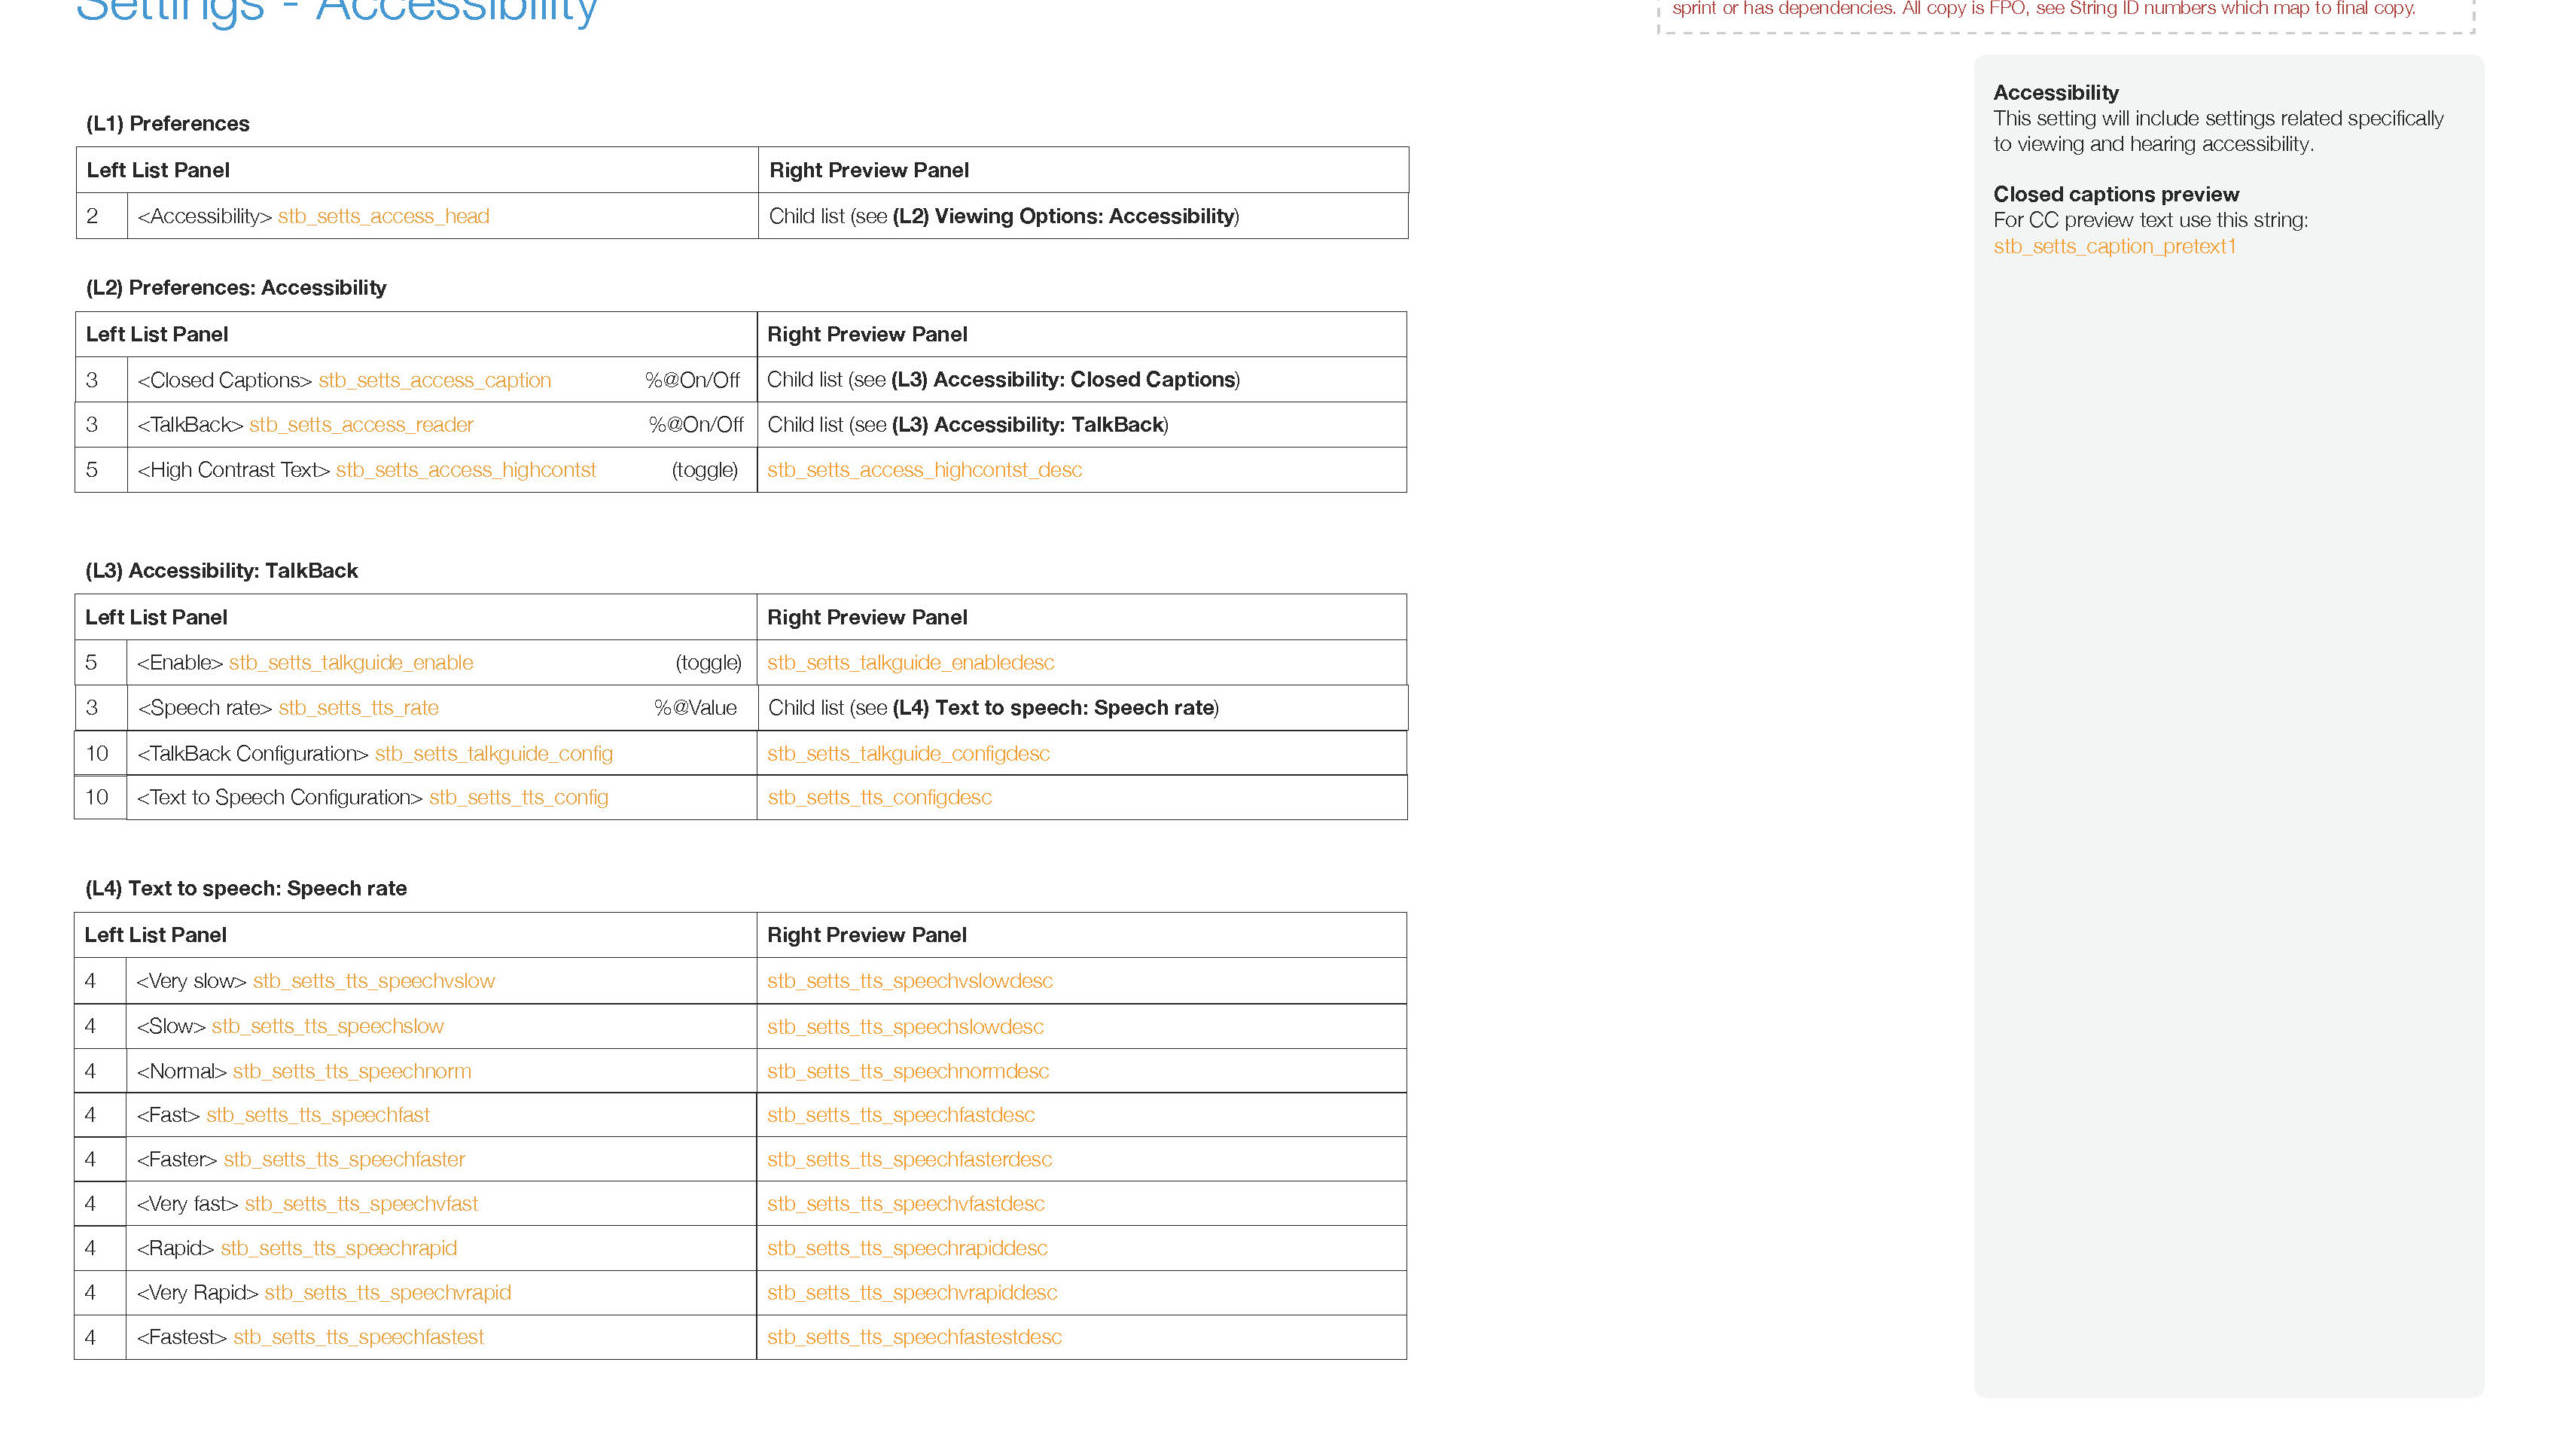The width and height of the screenshot is (2560, 1440).
Task: Click the Closed captions preview heading
Action: point(2115,194)
